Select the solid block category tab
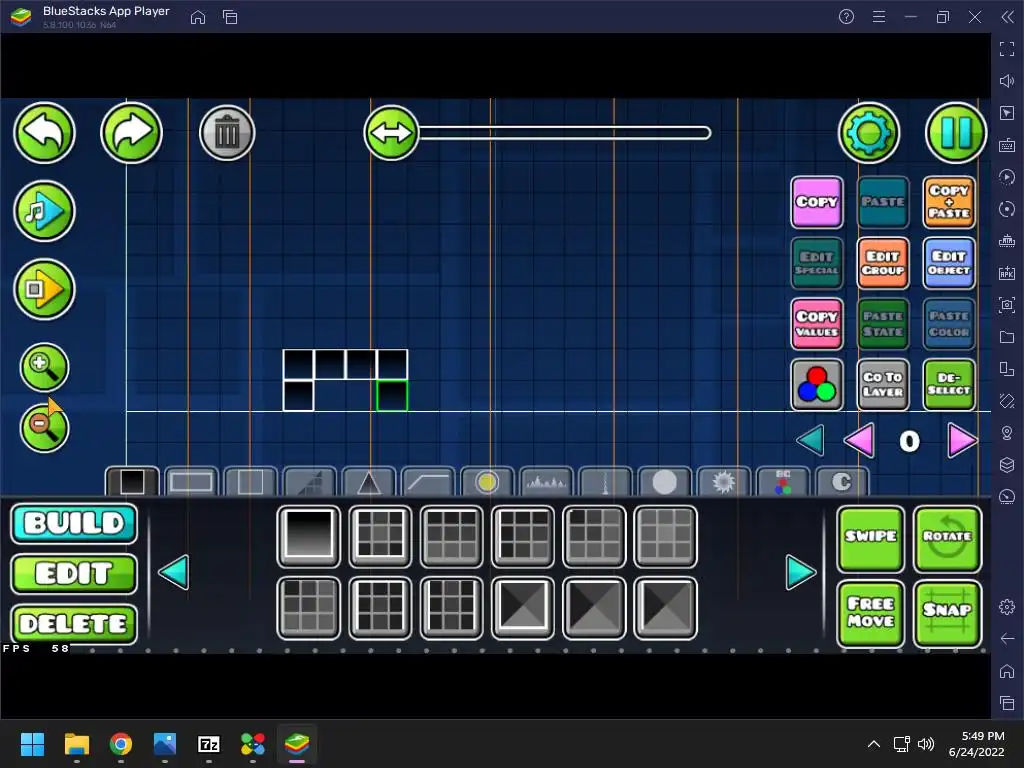 tap(132, 482)
